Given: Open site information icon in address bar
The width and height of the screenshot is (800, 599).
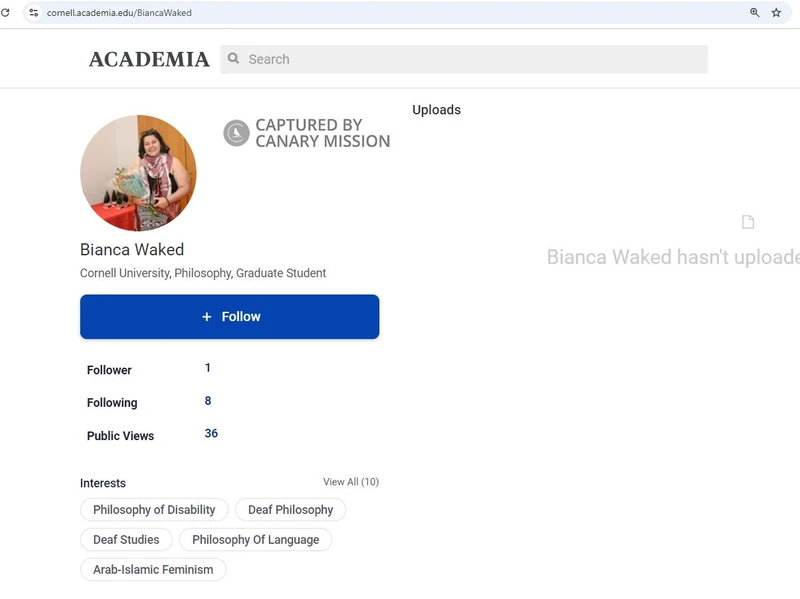Looking at the screenshot, I should [x=33, y=13].
